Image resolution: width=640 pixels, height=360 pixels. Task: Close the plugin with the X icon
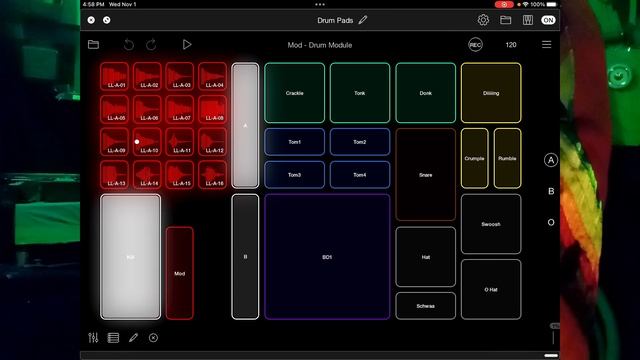pos(91,20)
